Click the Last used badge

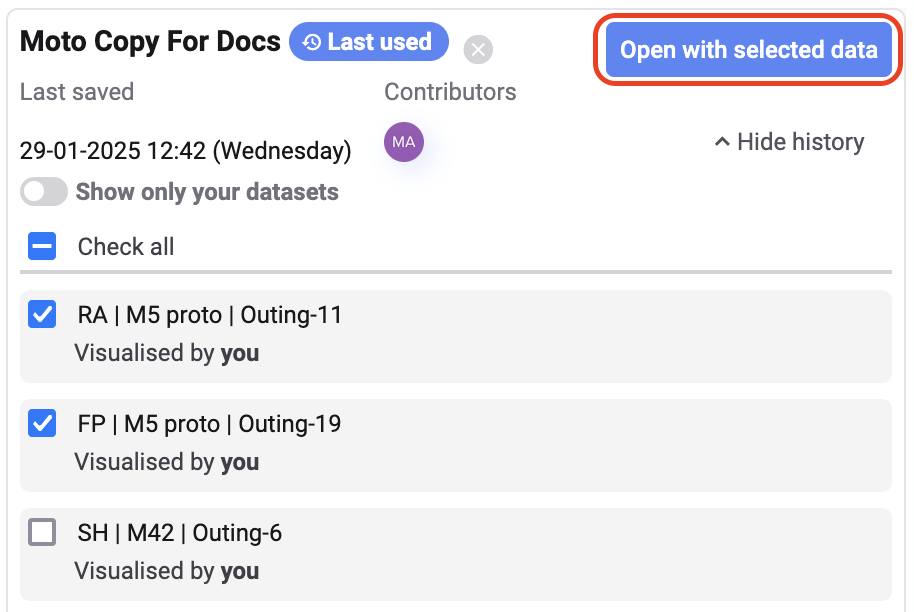pyautogui.click(x=369, y=42)
